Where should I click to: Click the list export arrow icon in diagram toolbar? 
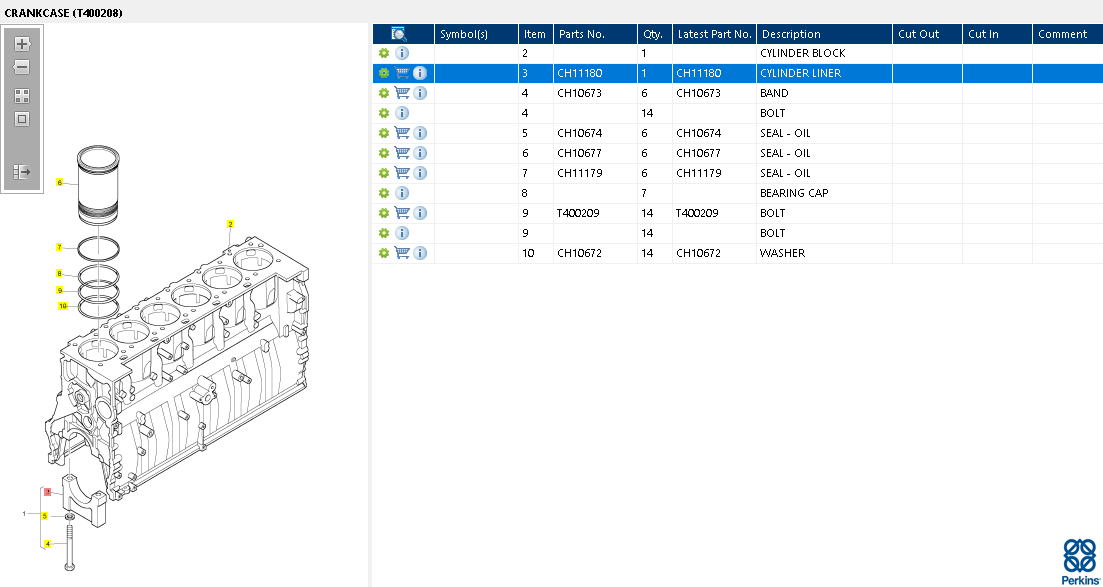(22, 172)
